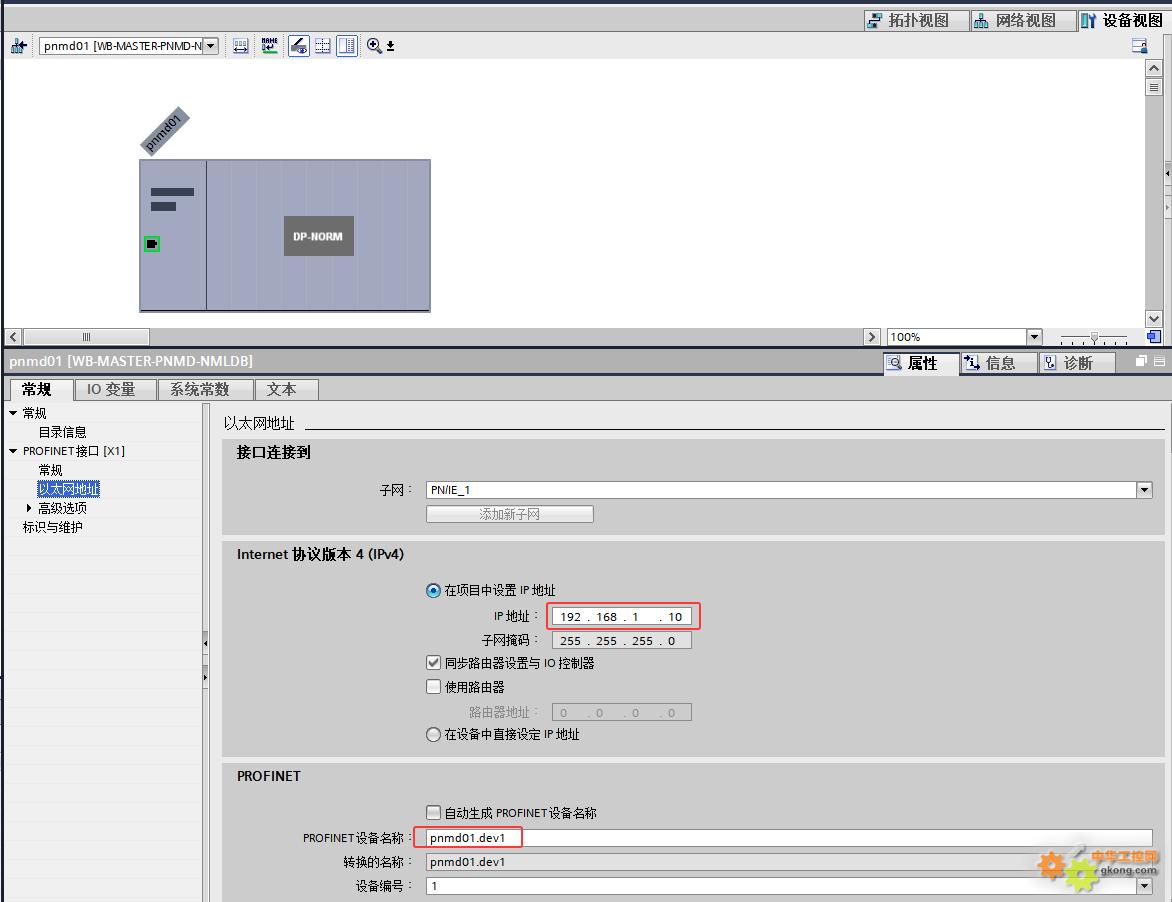This screenshot has height=902, width=1172.
Task: Select 'Set IP address in project' radio button
Action: (x=434, y=591)
